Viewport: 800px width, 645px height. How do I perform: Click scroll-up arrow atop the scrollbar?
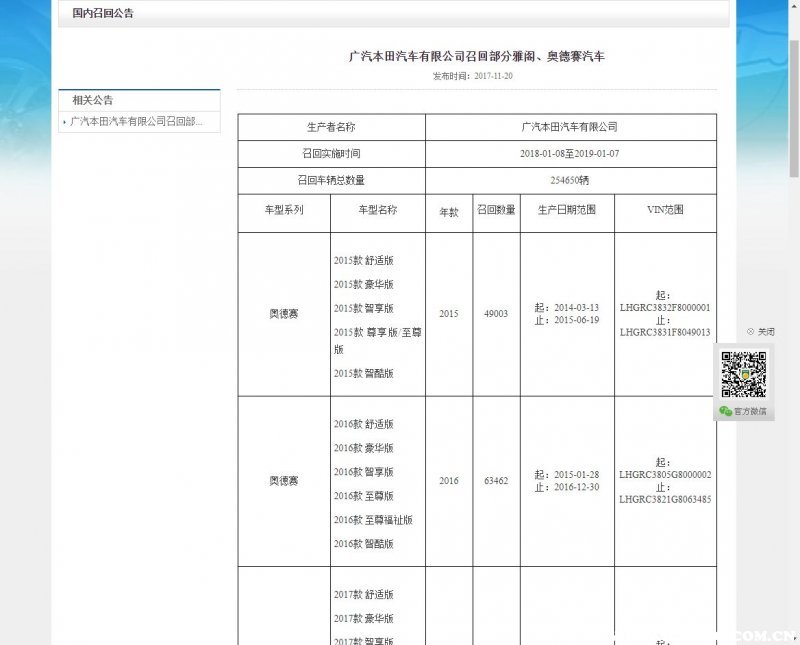tap(793, 6)
